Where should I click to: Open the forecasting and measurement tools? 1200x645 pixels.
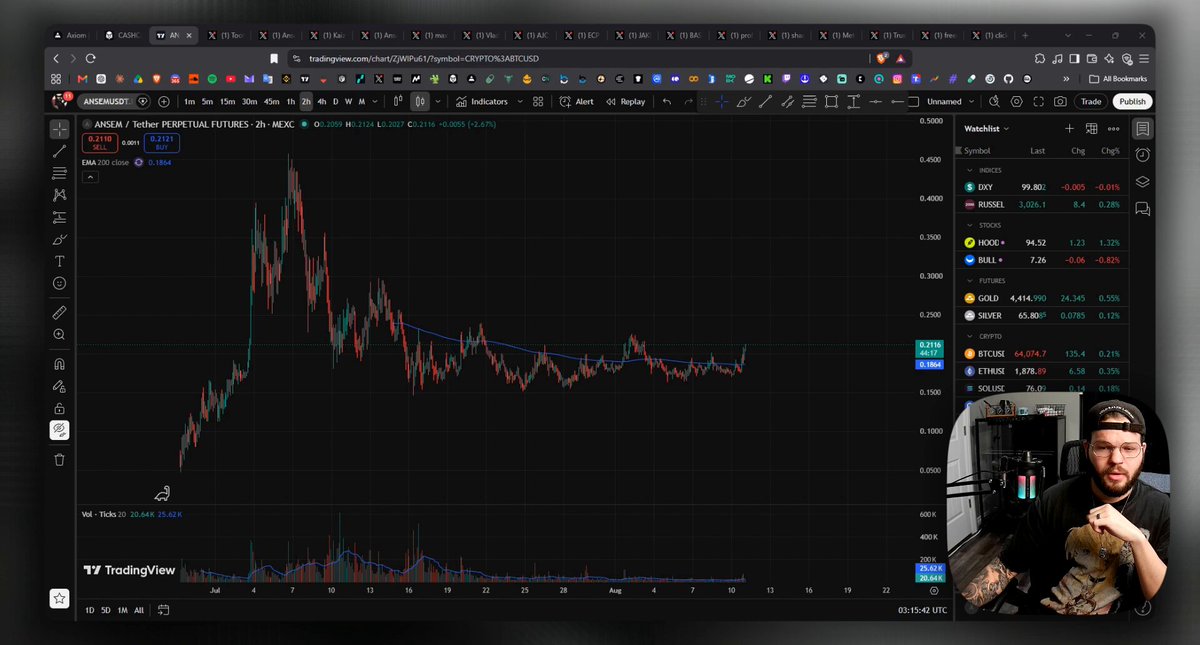(59, 217)
